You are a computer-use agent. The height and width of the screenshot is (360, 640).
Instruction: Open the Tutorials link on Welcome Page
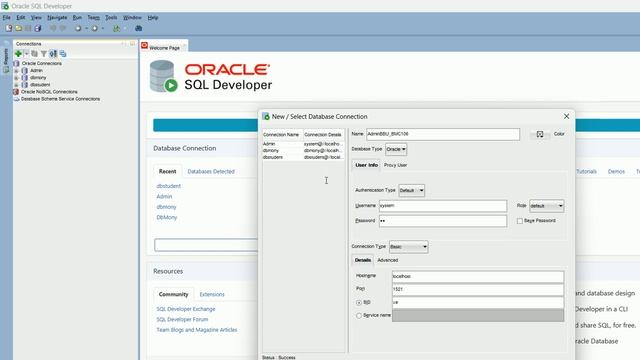(587, 171)
